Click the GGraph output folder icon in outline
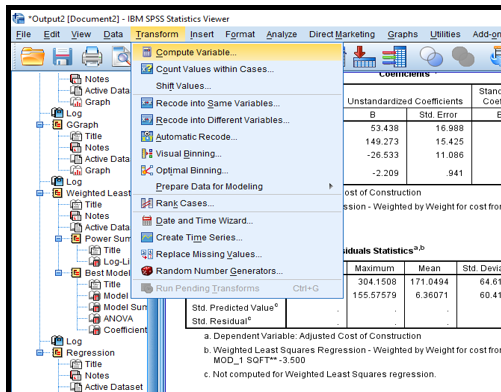501x392 pixels. pyautogui.click(x=57, y=125)
